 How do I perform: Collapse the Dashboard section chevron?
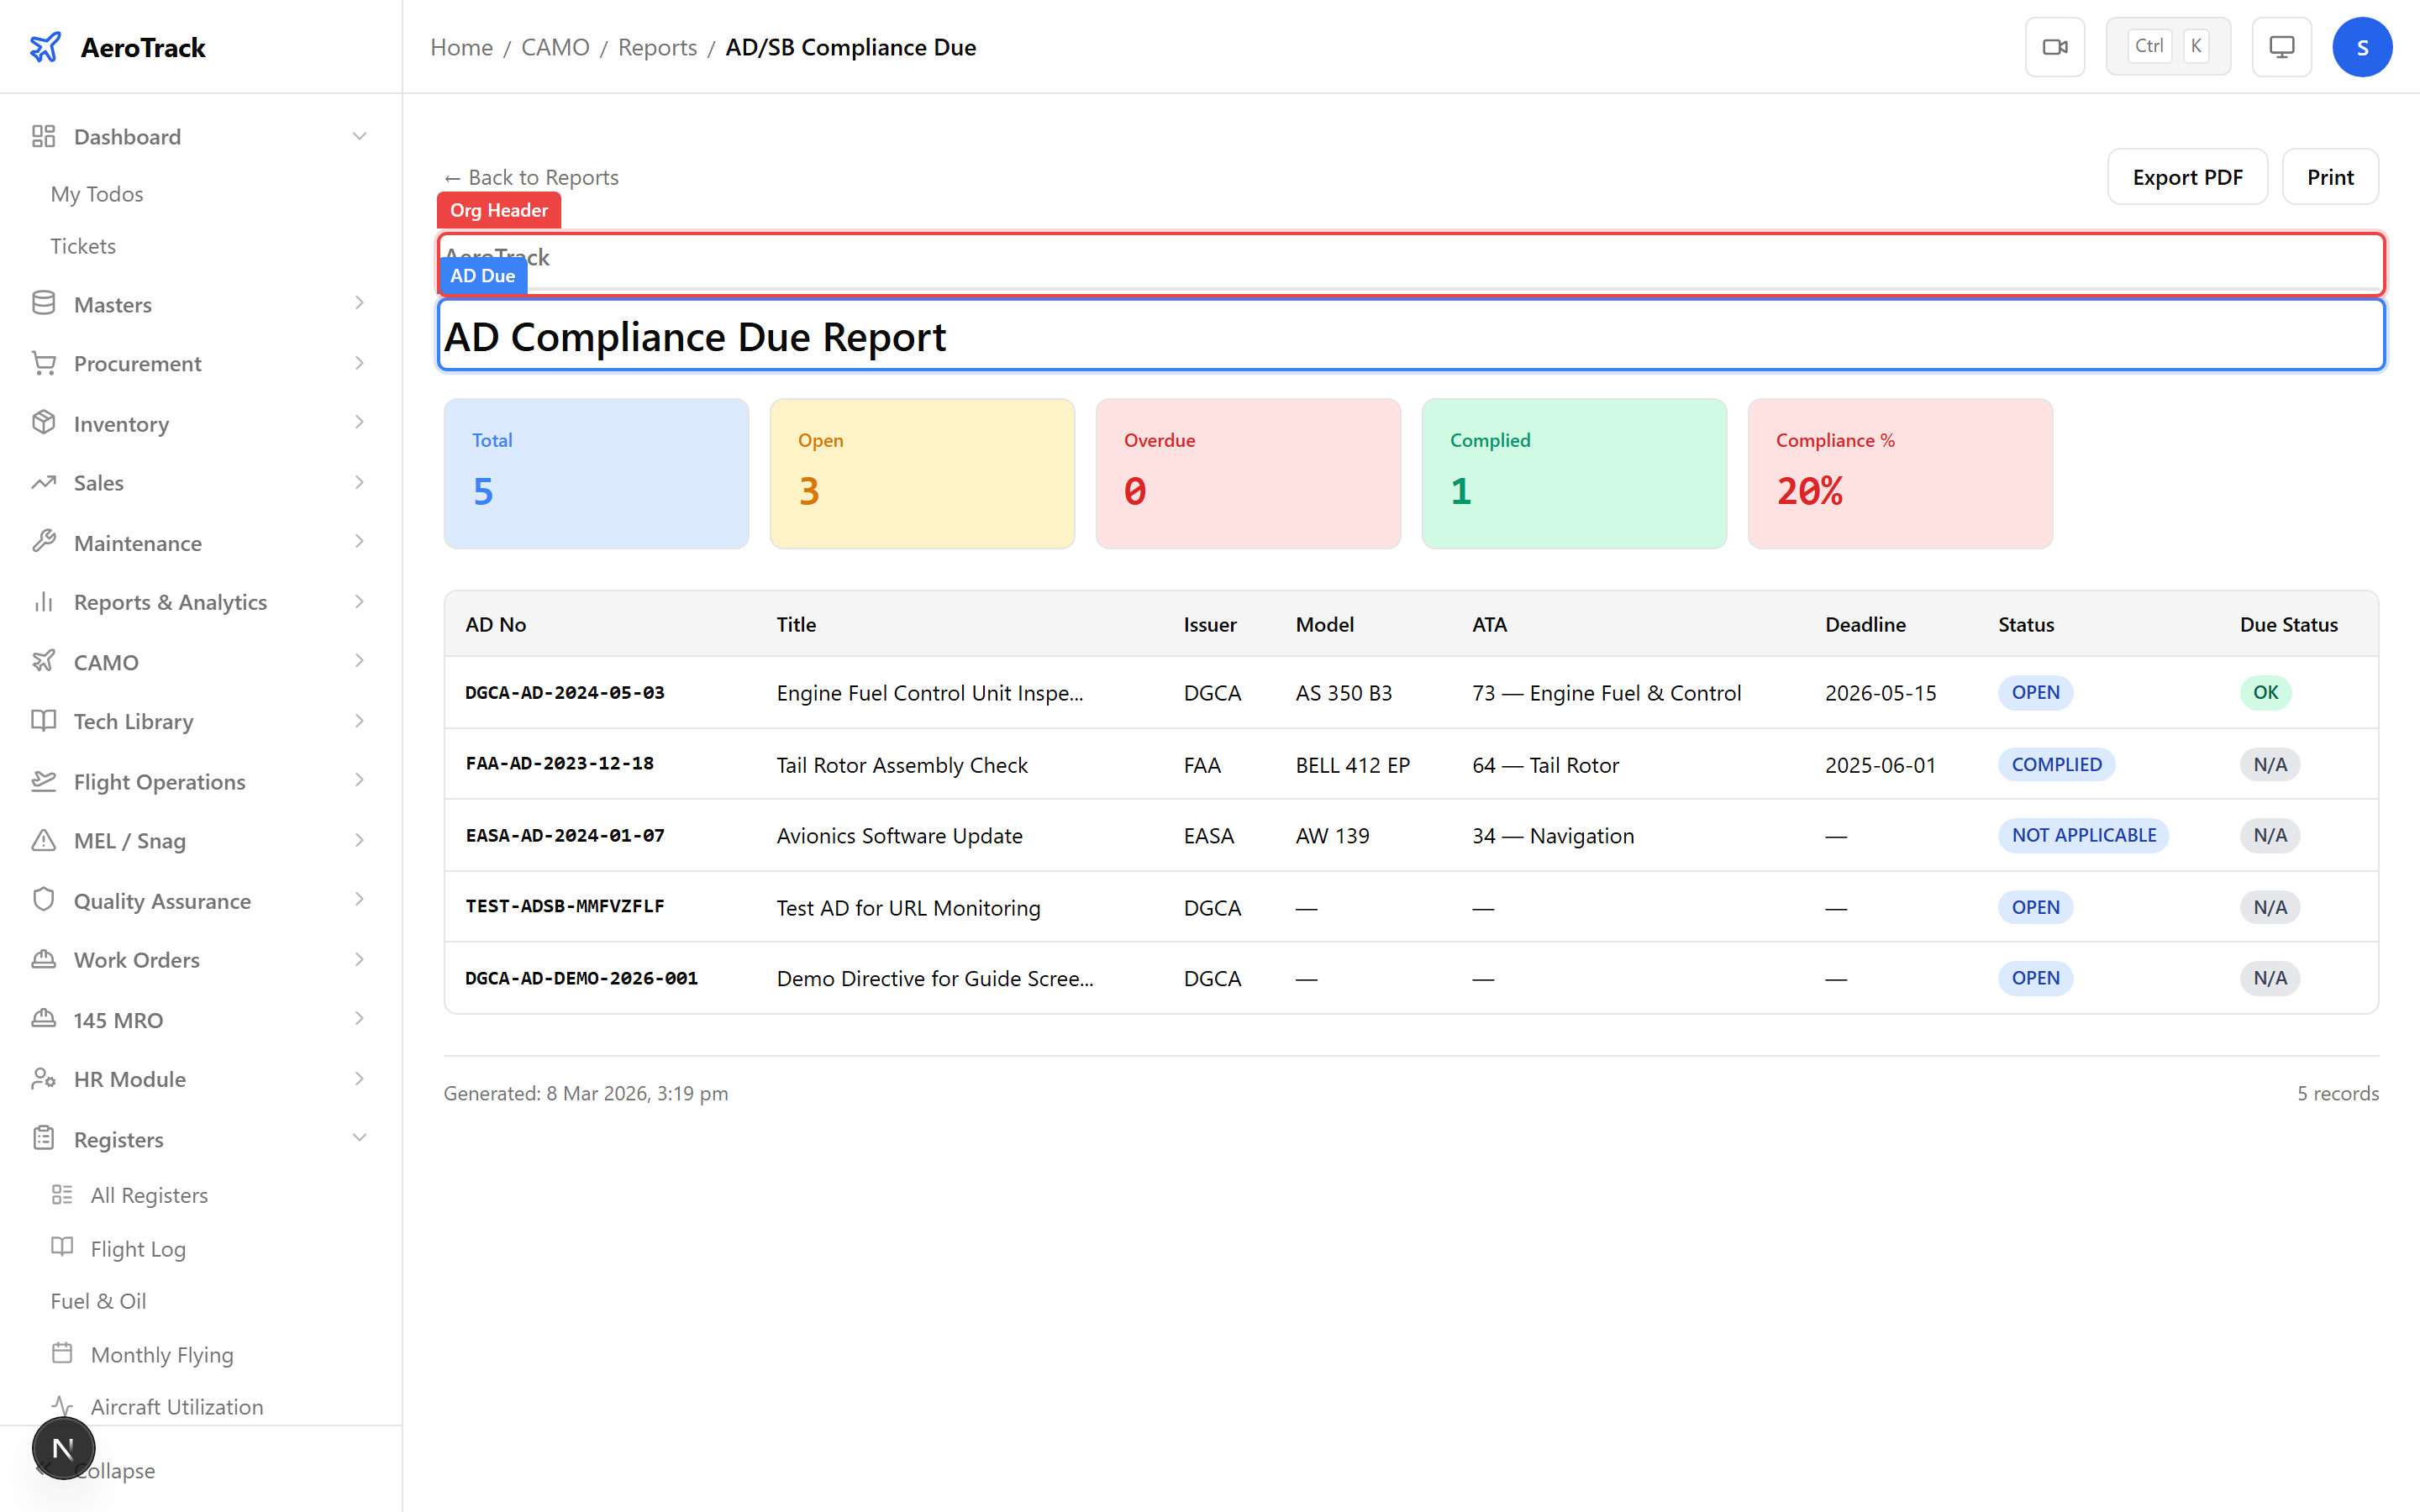pos(360,136)
